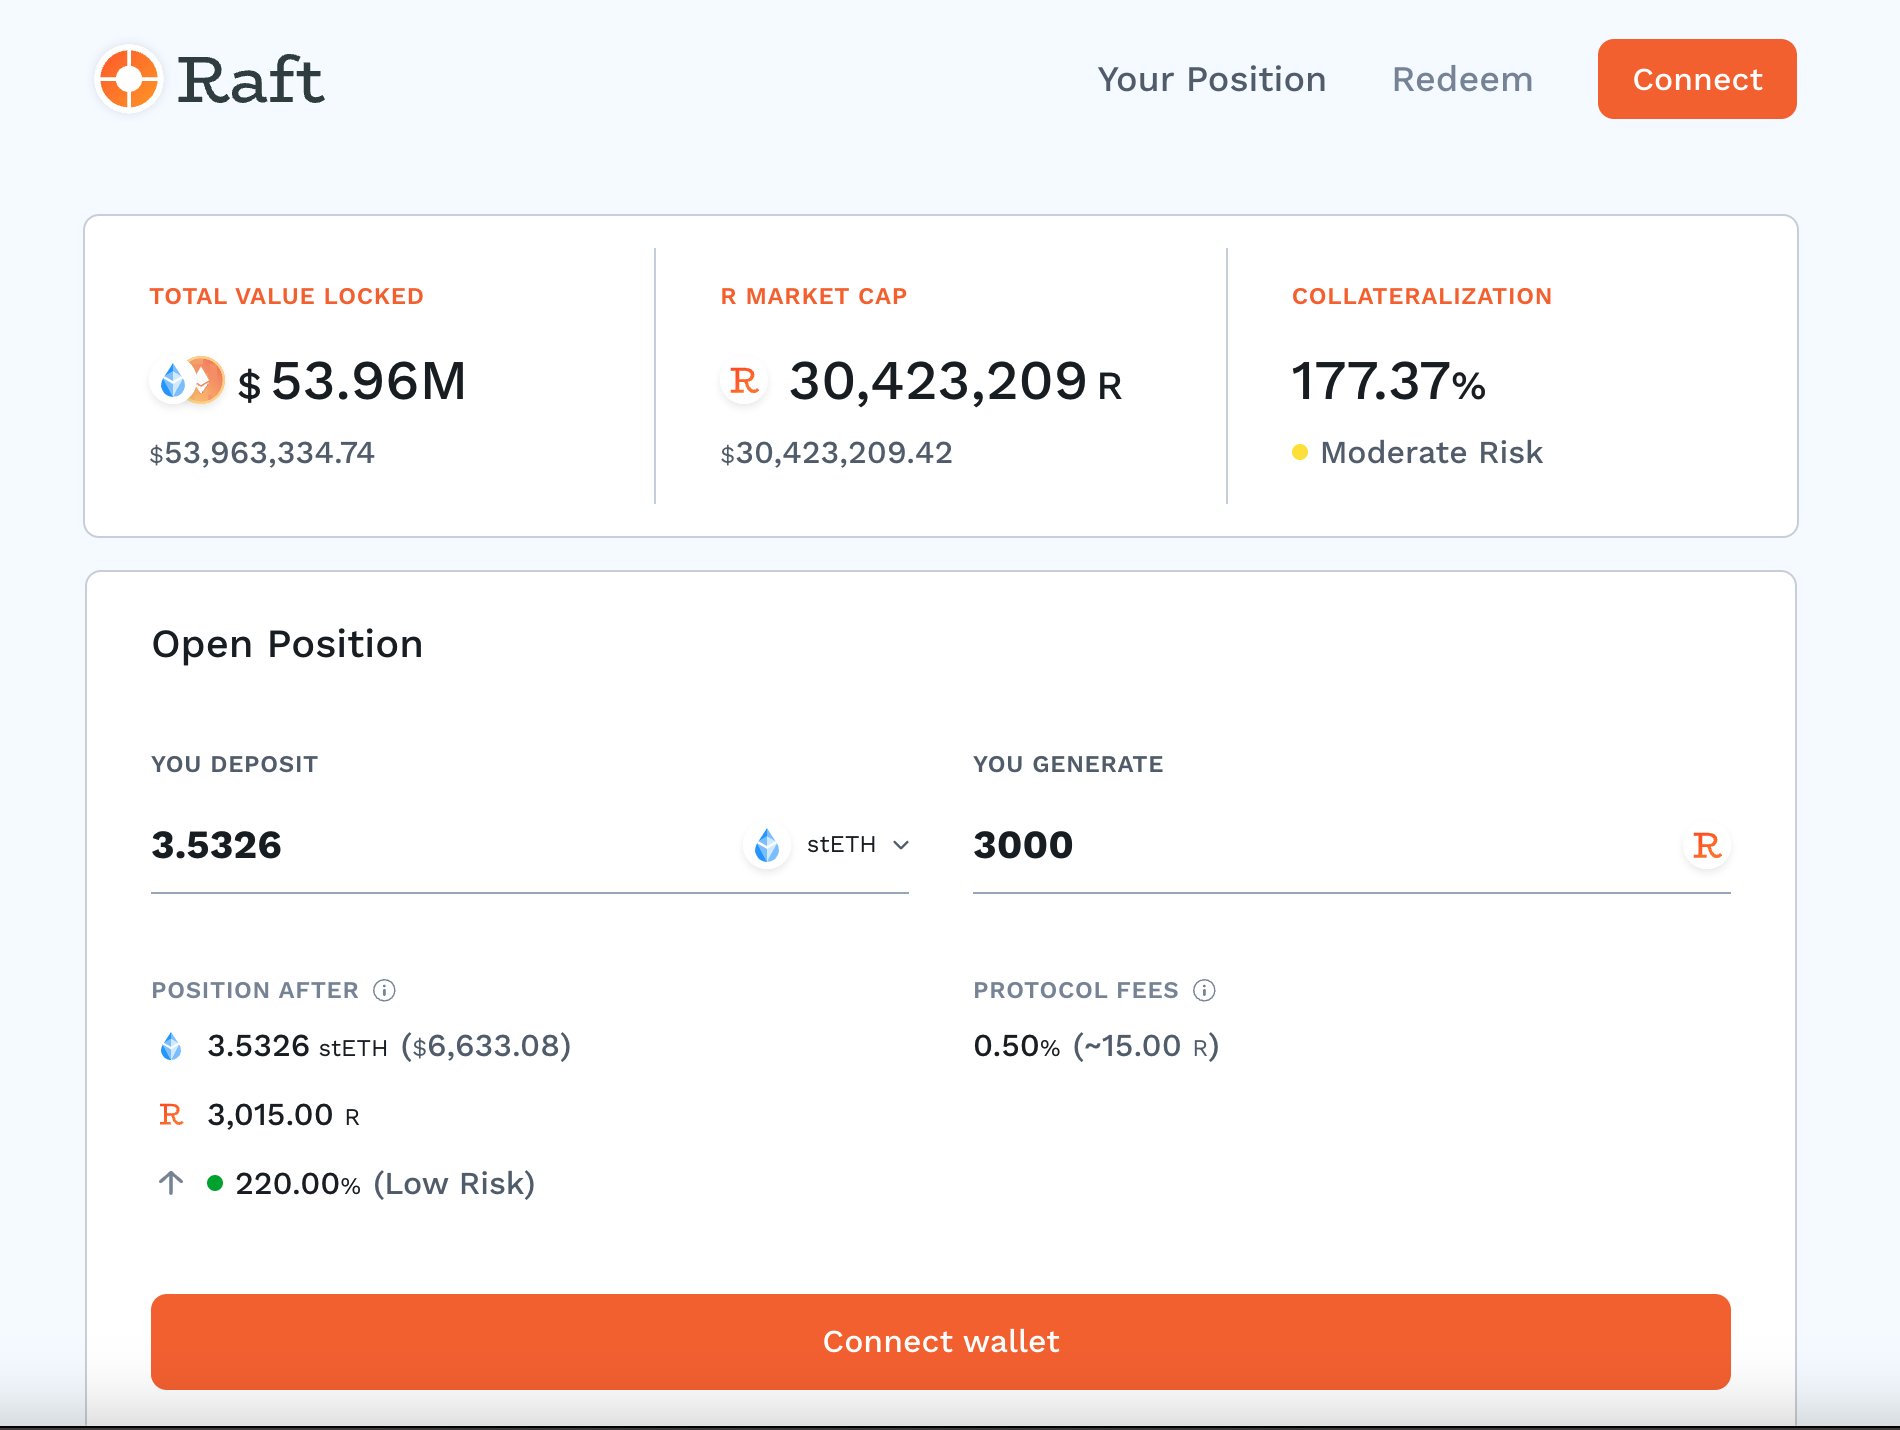Select the 220.00% (Low Risk) text
The width and height of the screenshot is (1900, 1430).
(x=385, y=1184)
